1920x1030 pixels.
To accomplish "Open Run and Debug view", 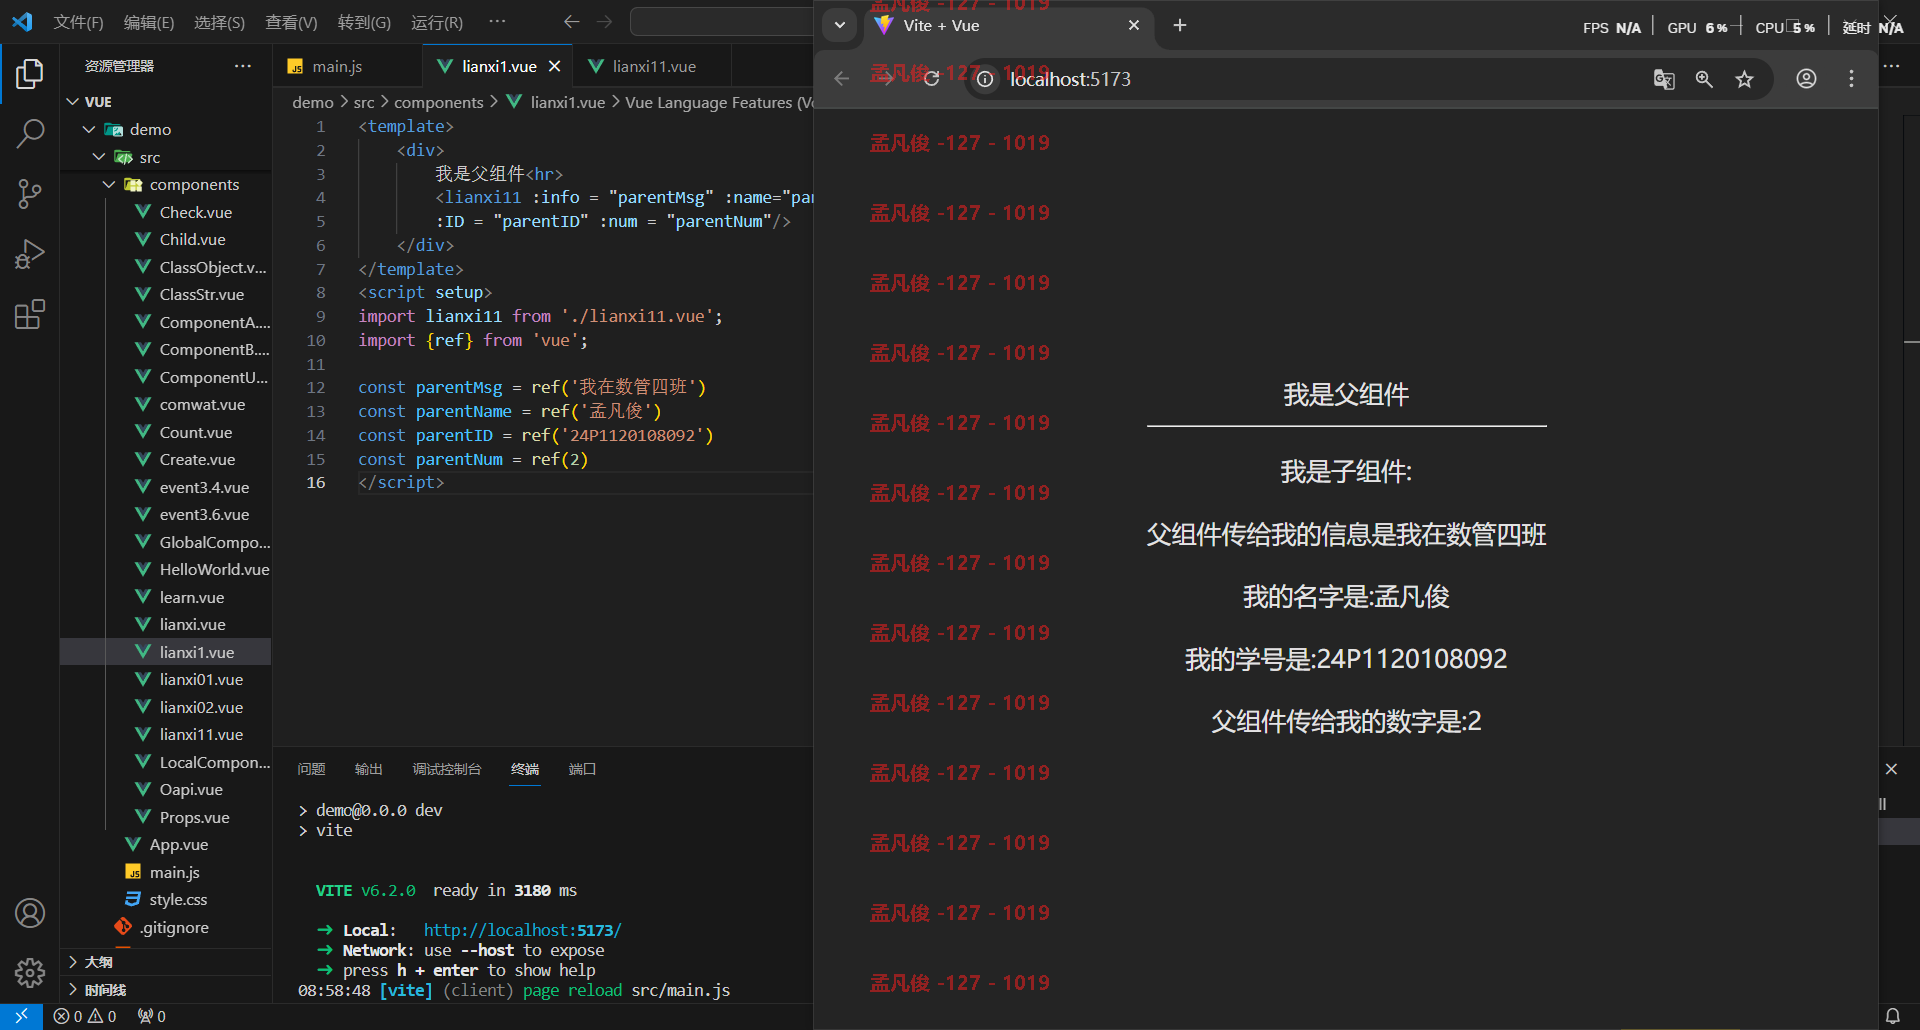I will click(x=30, y=254).
